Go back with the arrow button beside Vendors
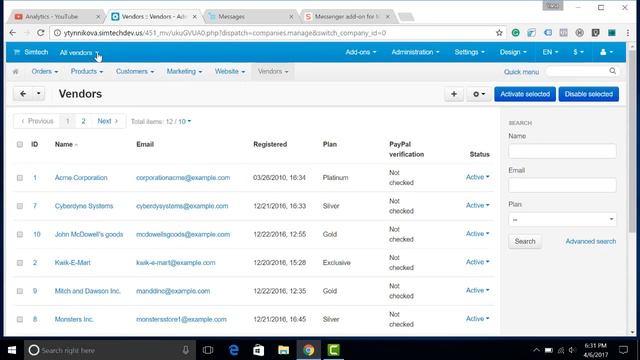This screenshot has width=640, height=360. pos(23,94)
